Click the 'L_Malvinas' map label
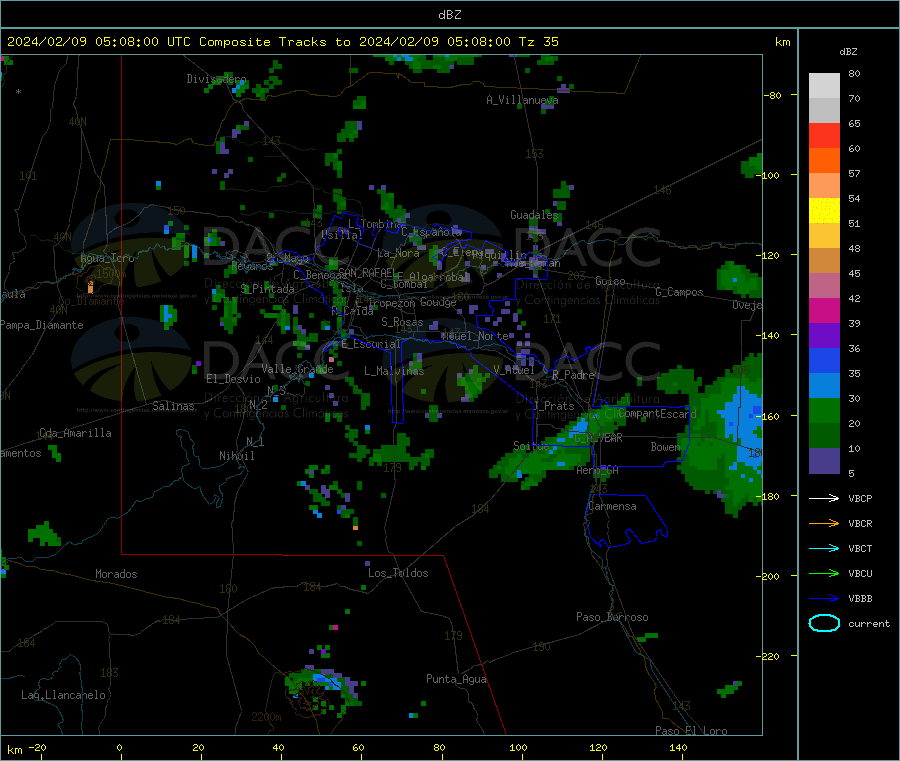900x761 pixels. (394, 371)
